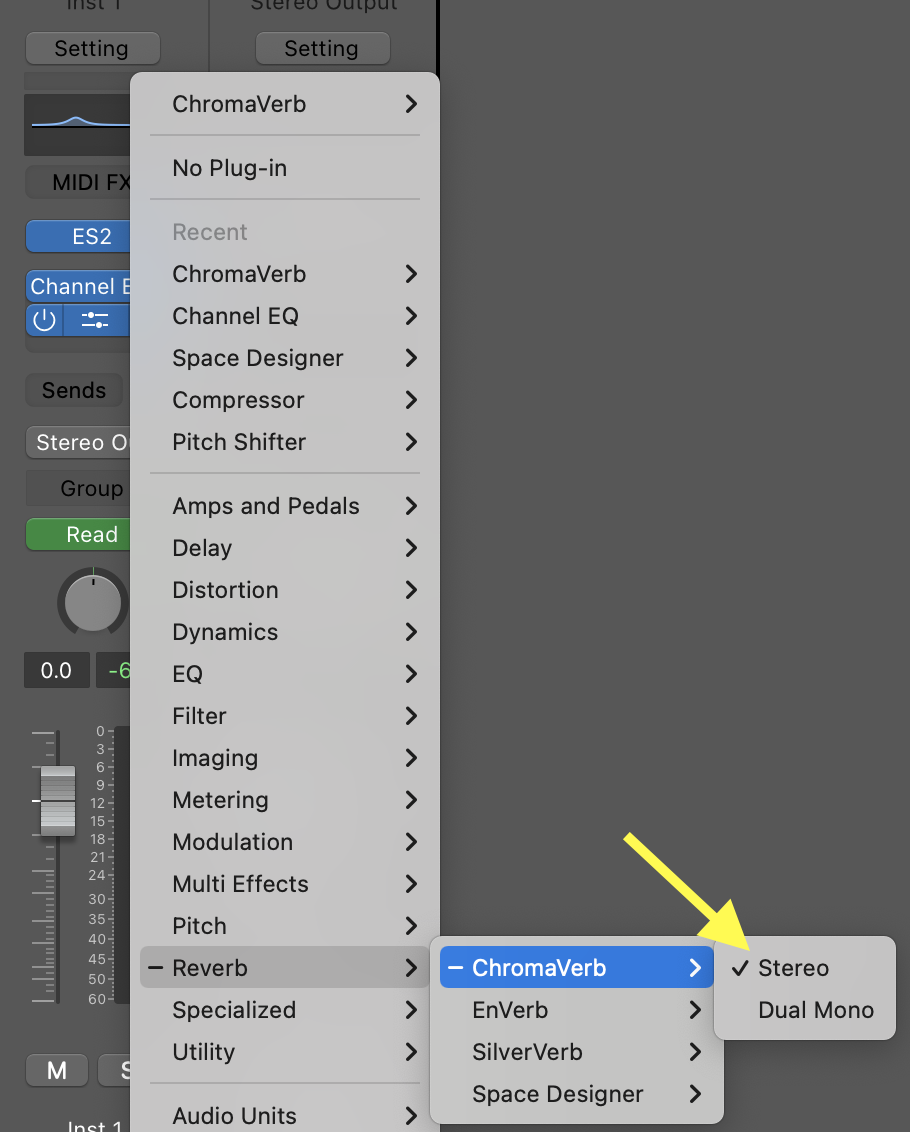
Task: Click the 0.0 volume value field
Action: coord(56,671)
